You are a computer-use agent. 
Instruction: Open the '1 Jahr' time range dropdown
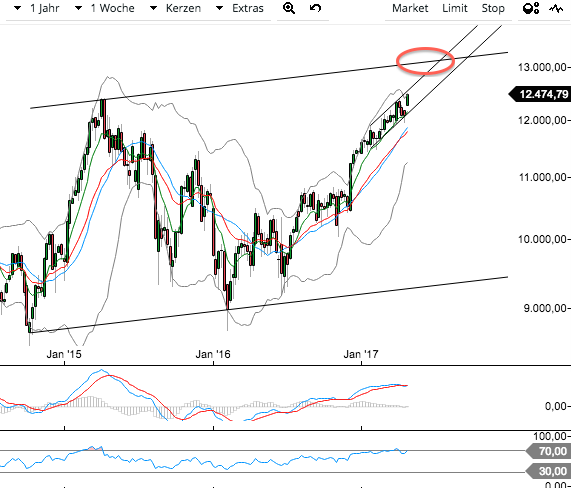coord(38,8)
